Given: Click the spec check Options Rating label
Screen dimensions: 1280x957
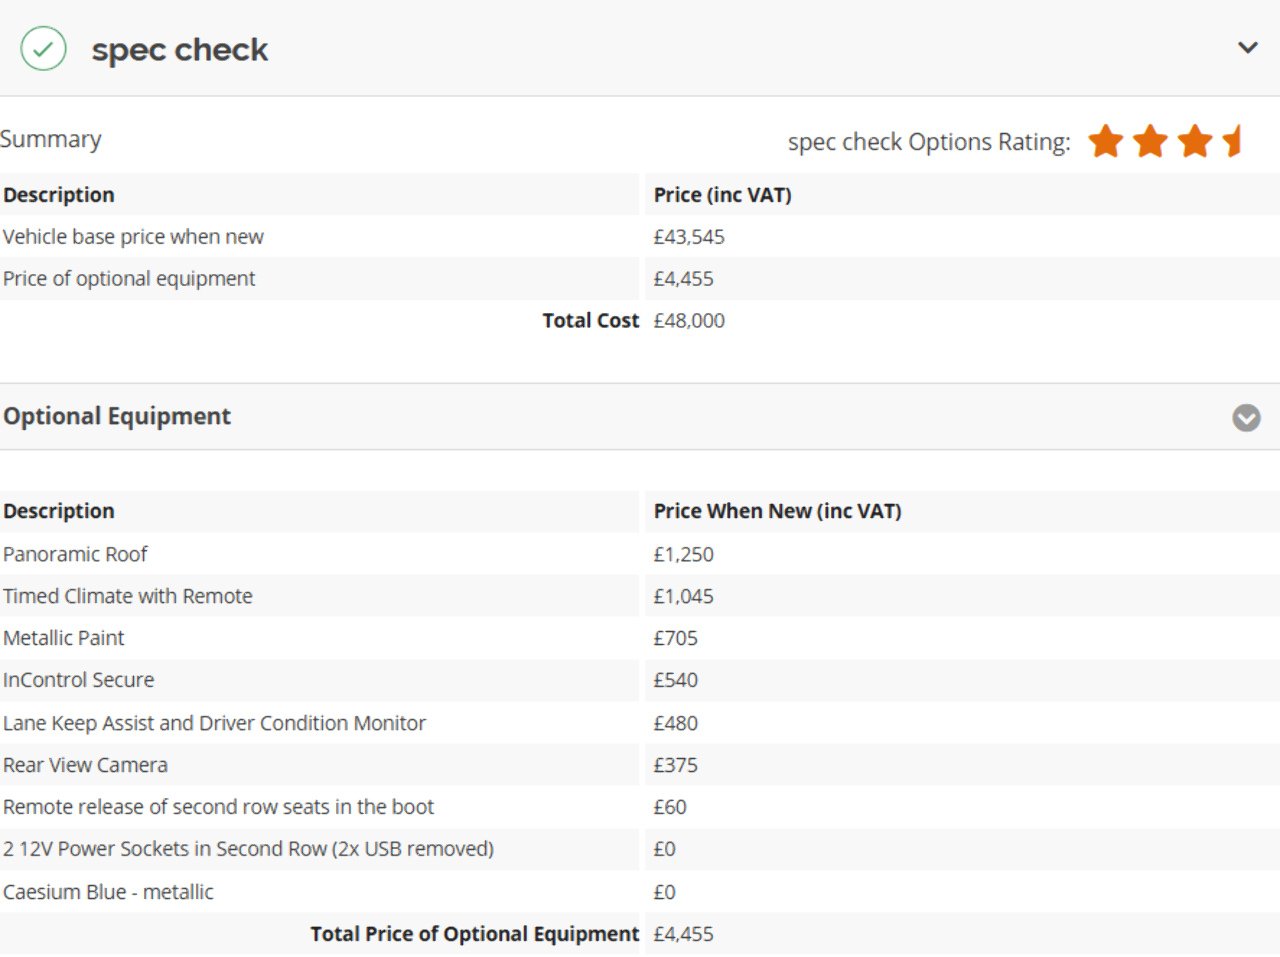Looking at the screenshot, I should coord(929,142).
